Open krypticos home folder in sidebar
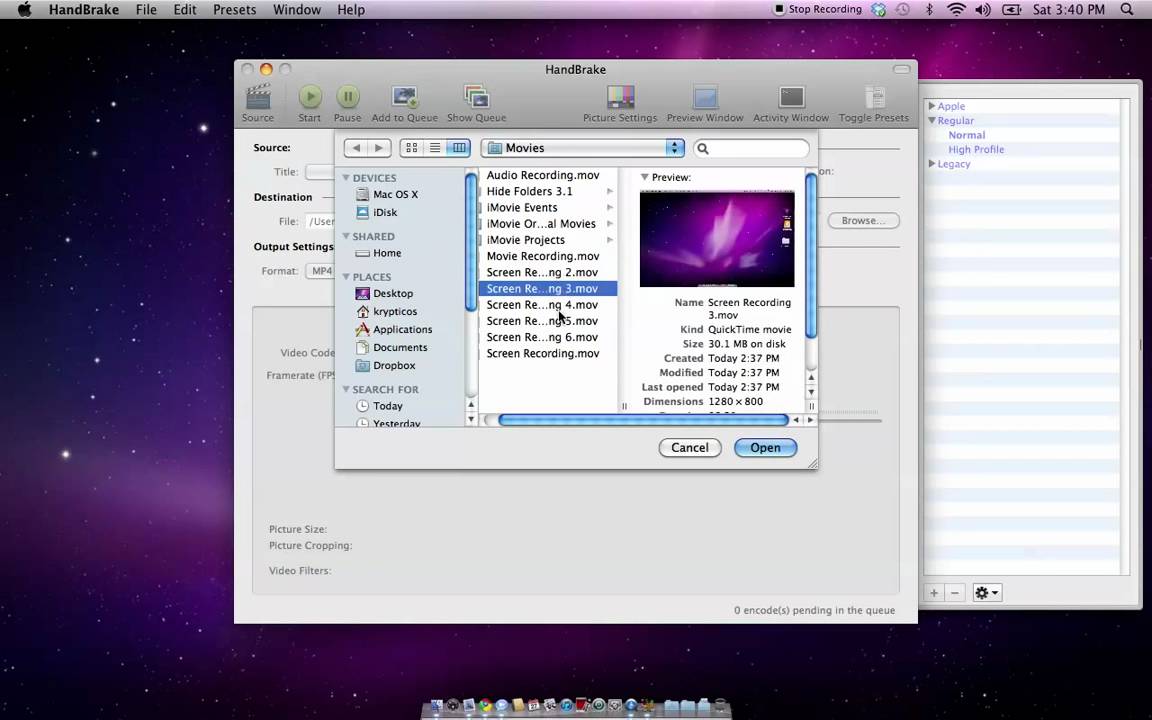 pyautogui.click(x=386, y=312)
